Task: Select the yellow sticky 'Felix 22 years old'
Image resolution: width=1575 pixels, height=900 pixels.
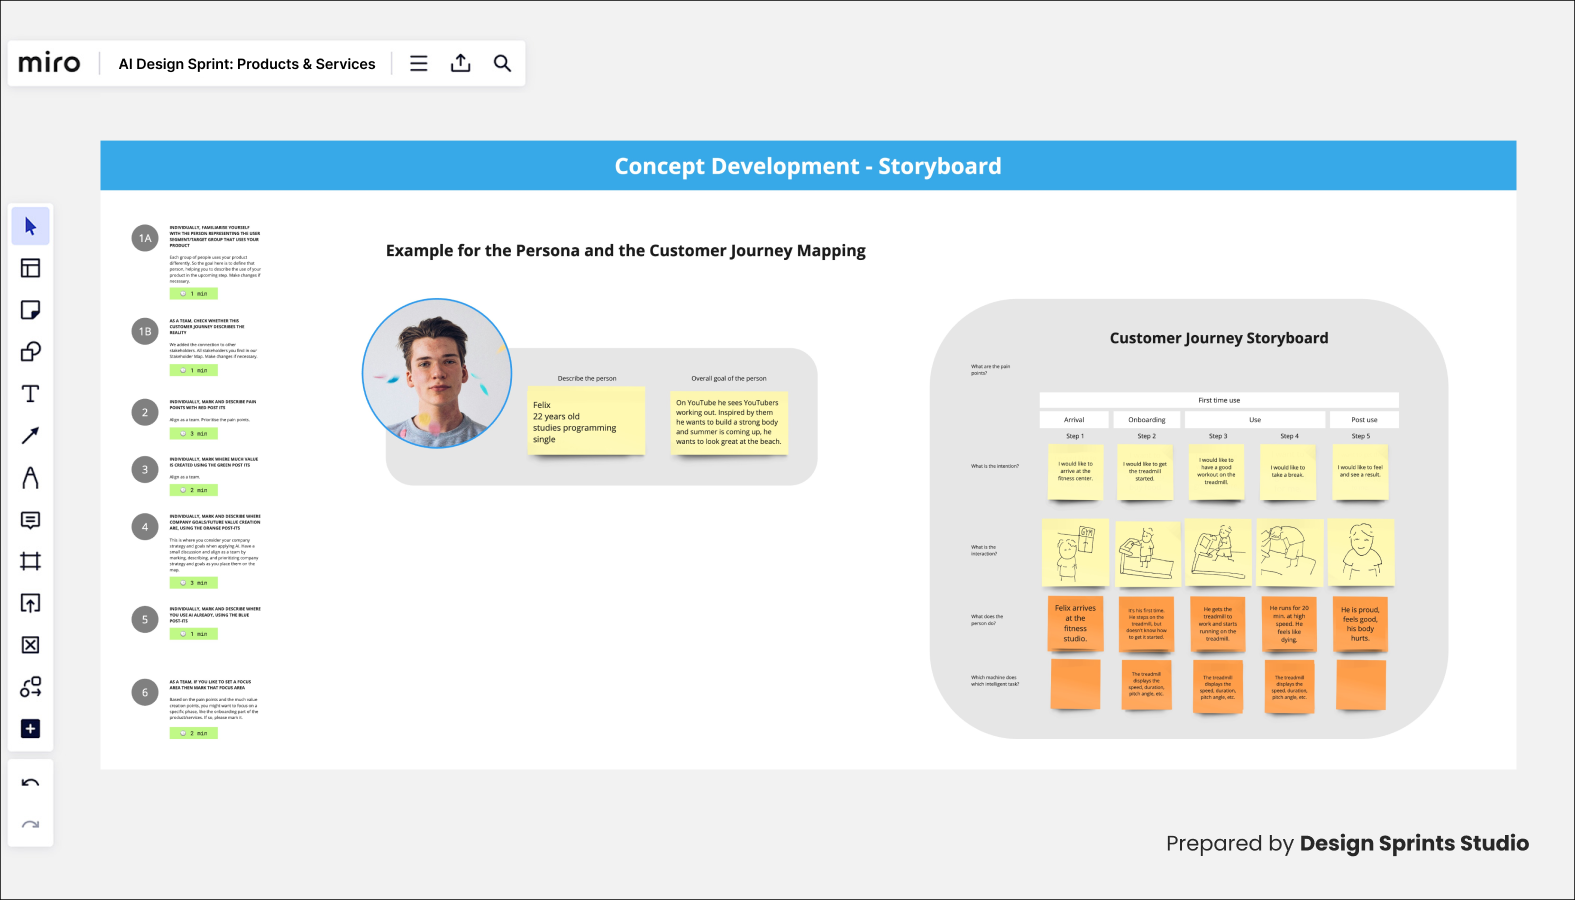Action: pyautogui.click(x=587, y=421)
